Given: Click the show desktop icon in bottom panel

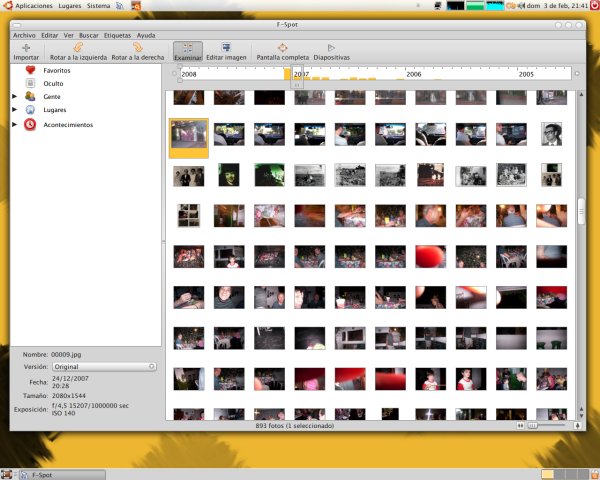Looking at the screenshot, I should [6, 475].
